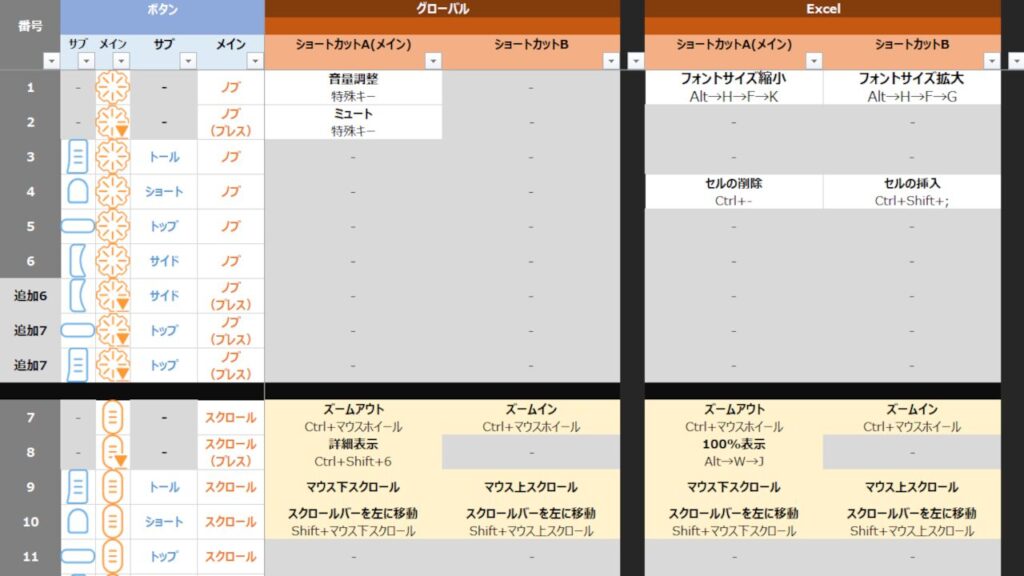Click the top button icon in row 5
This screenshot has height=576, width=1024.
point(78,226)
